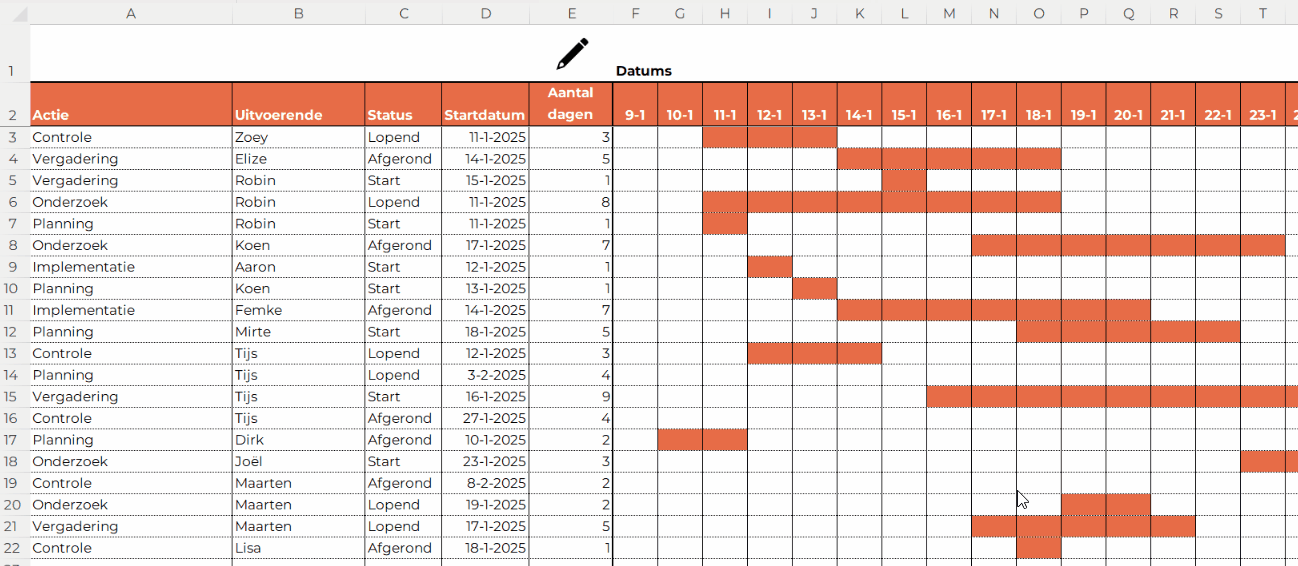This screenshot has width=1298, height=566.
Task: Click start date 3-2-2025
Action: coord(485,375)
